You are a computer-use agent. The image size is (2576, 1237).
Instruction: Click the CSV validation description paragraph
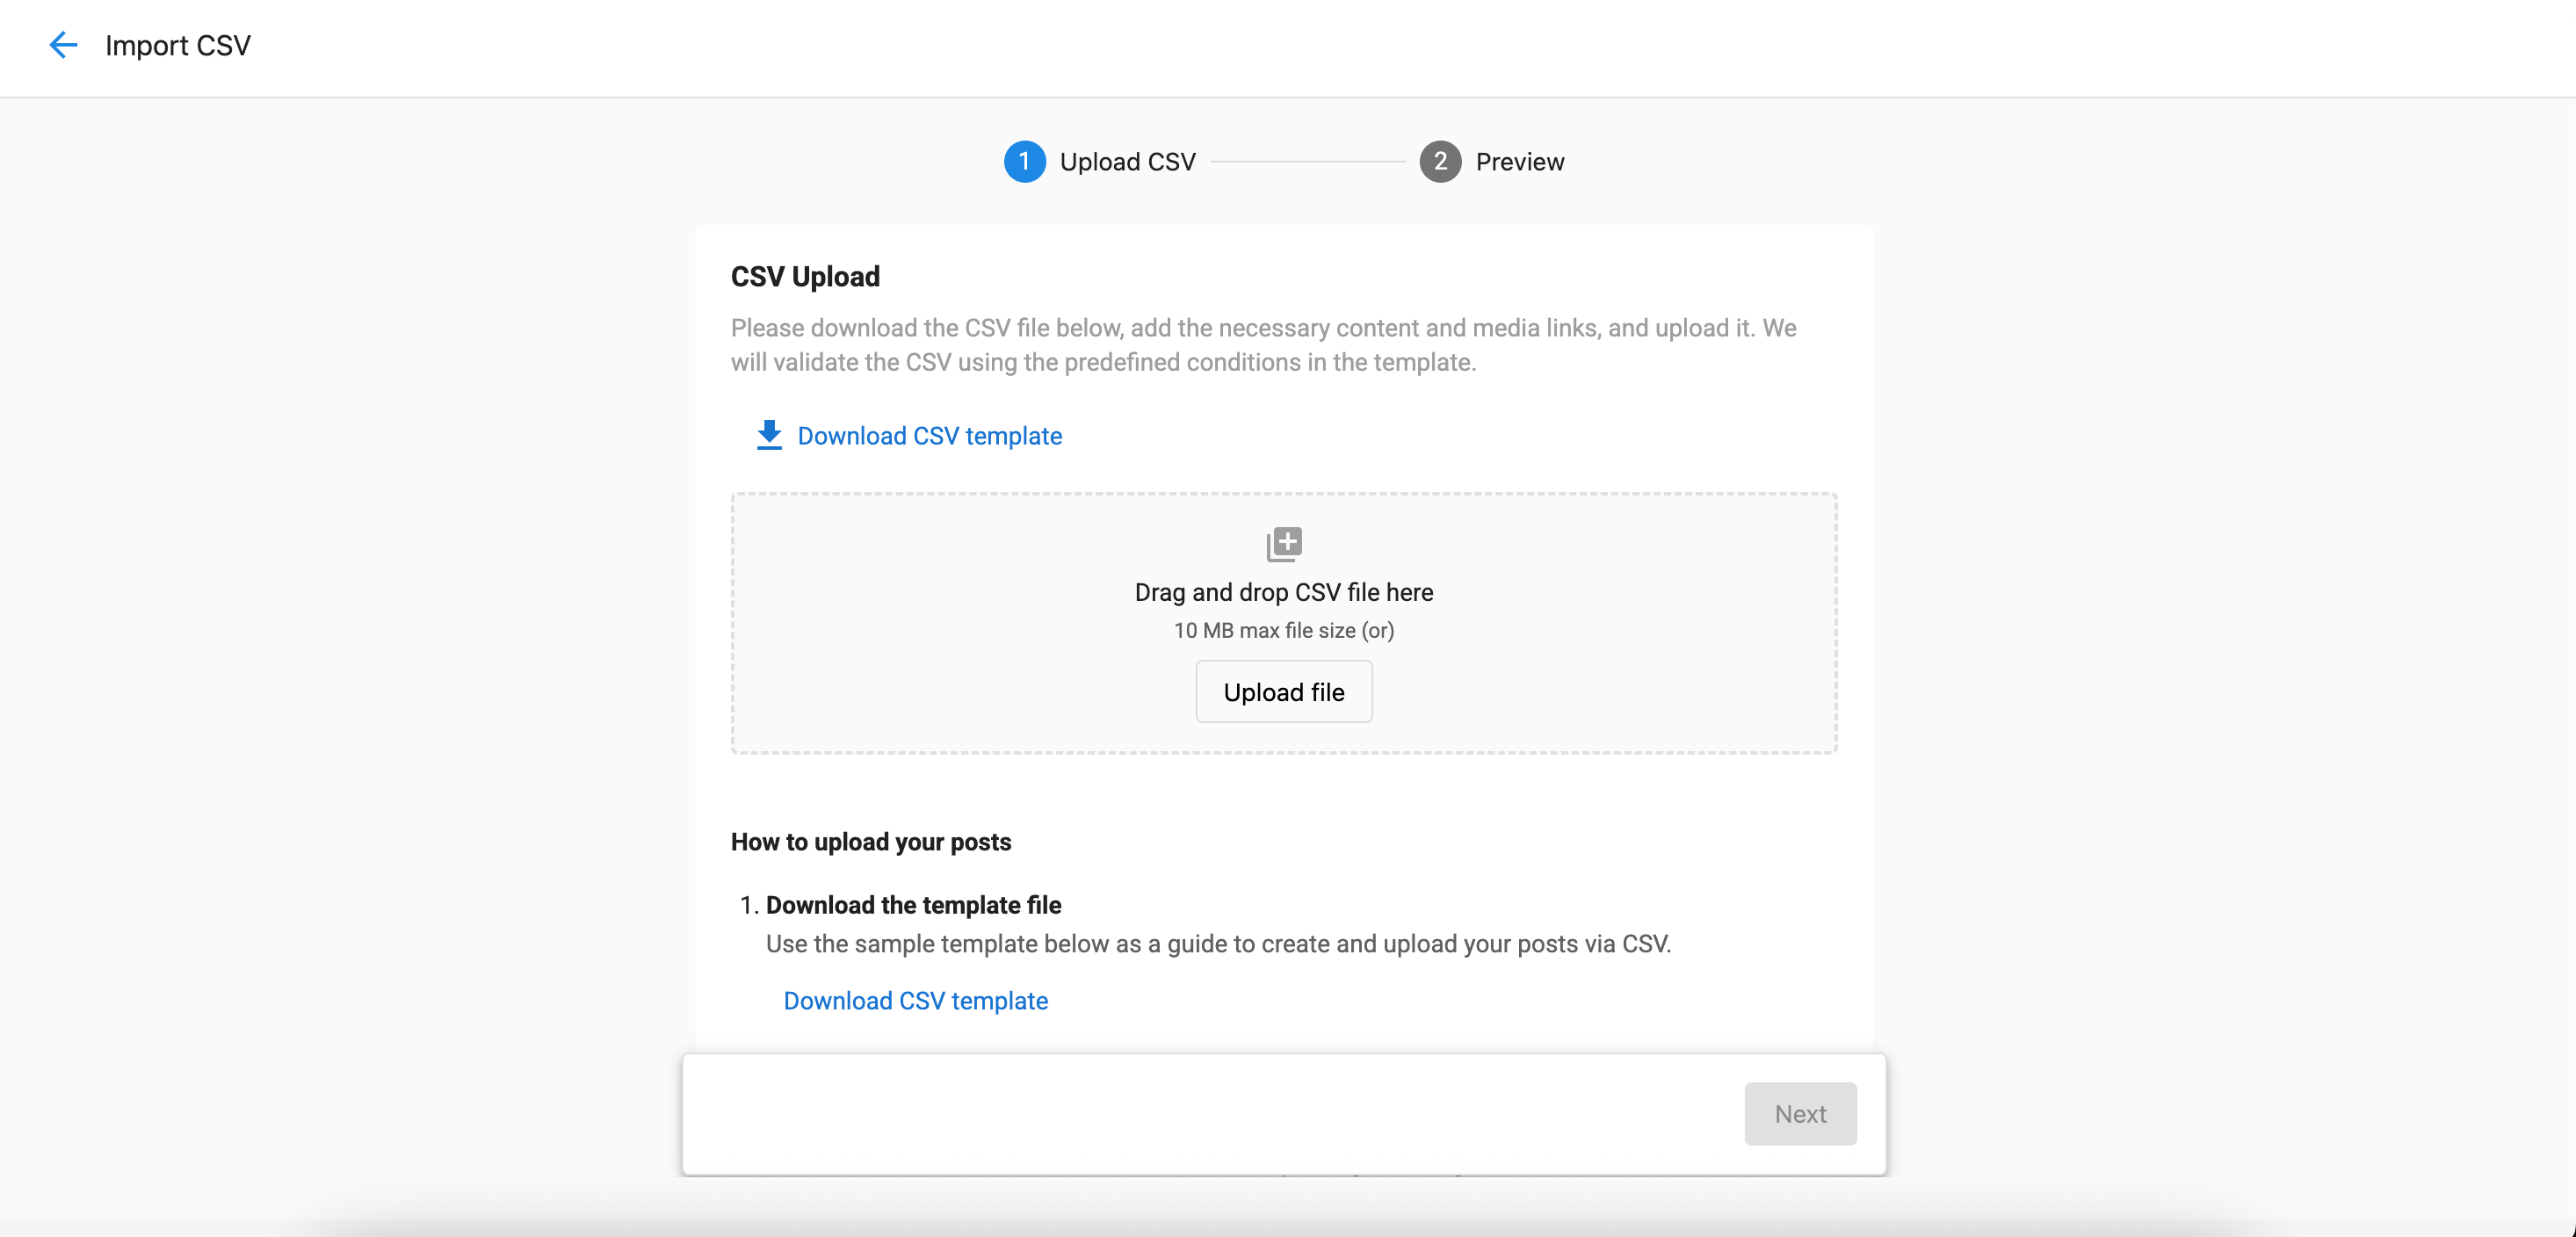1264,345
